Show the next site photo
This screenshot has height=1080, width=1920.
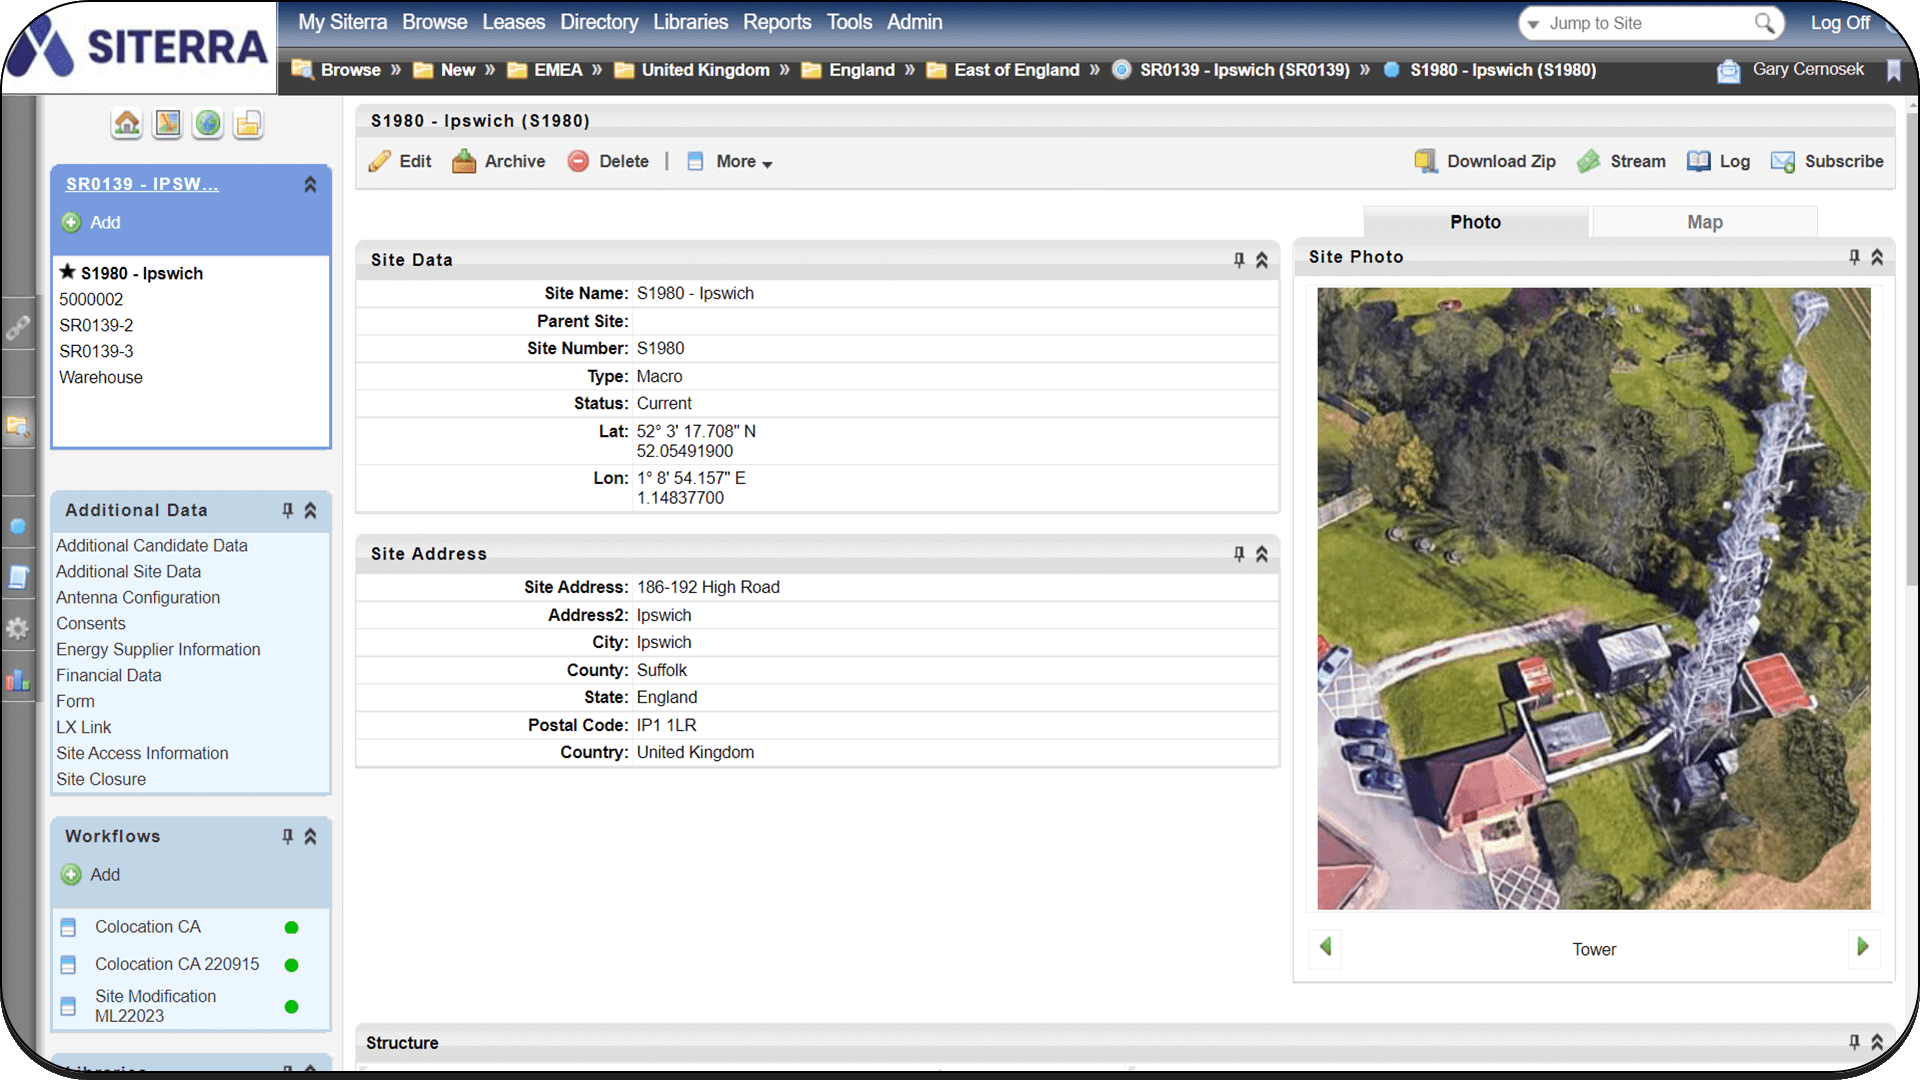point(1863,947)
